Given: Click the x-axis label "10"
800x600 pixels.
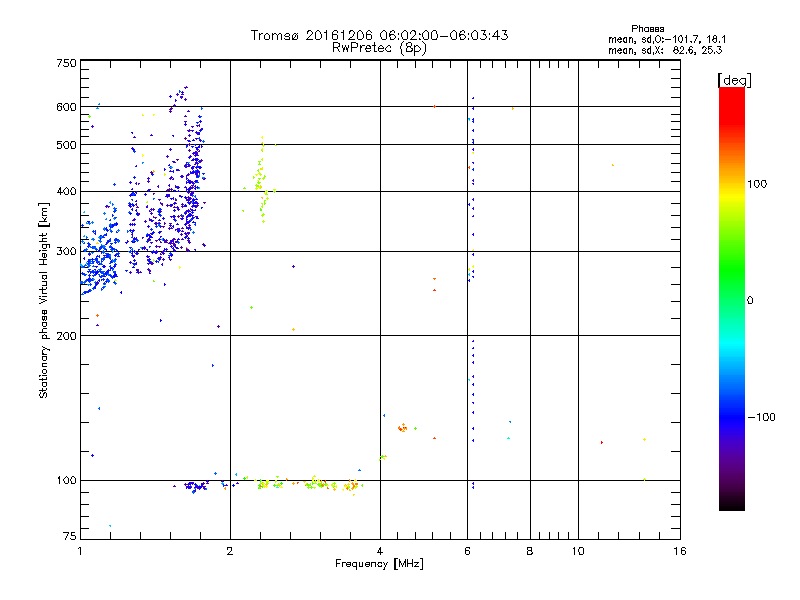Looking at the screenshot, I should (x=578, y=552).
